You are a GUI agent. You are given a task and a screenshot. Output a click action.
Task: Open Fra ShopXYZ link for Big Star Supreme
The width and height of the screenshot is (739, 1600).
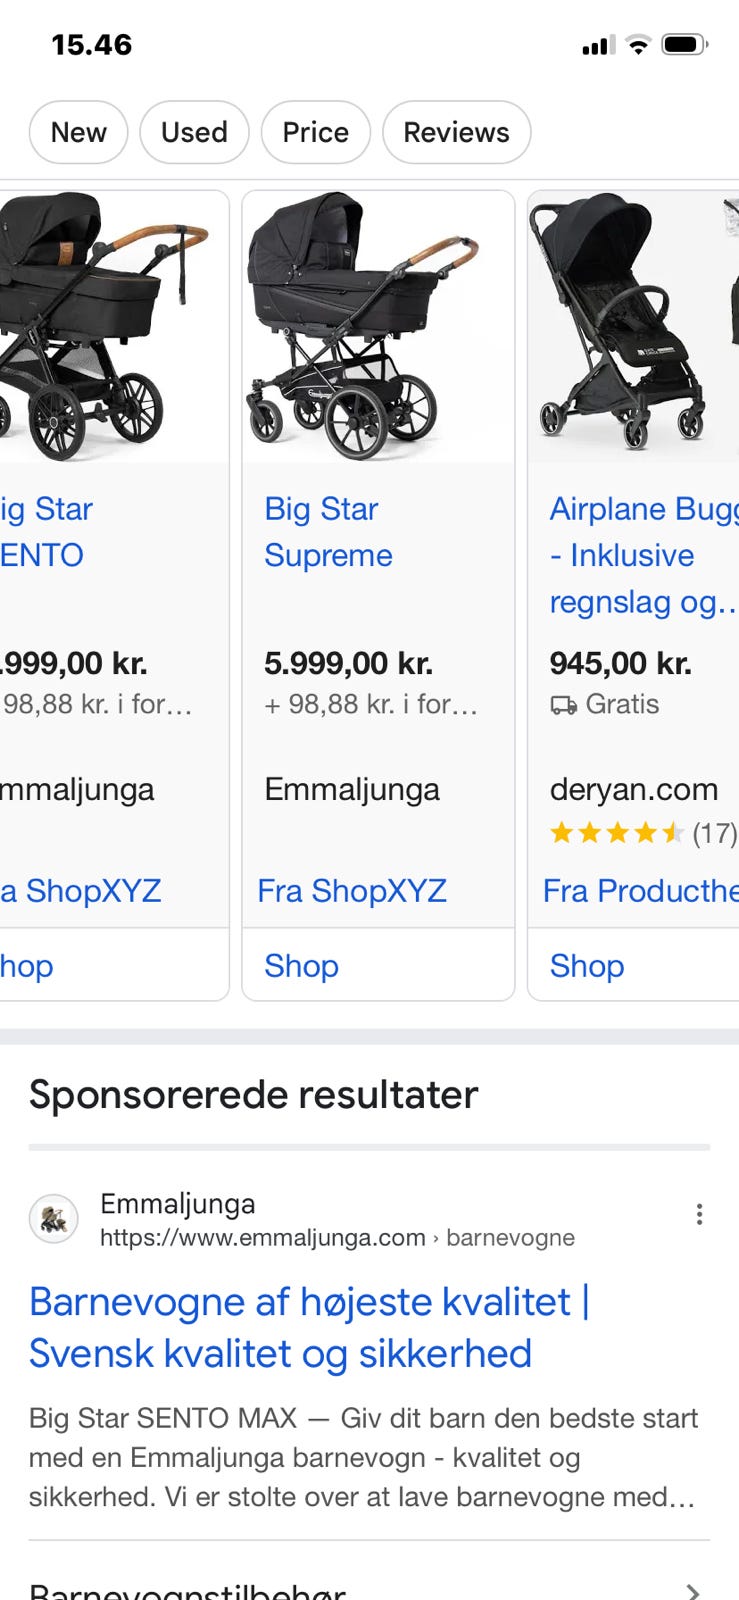352,890
